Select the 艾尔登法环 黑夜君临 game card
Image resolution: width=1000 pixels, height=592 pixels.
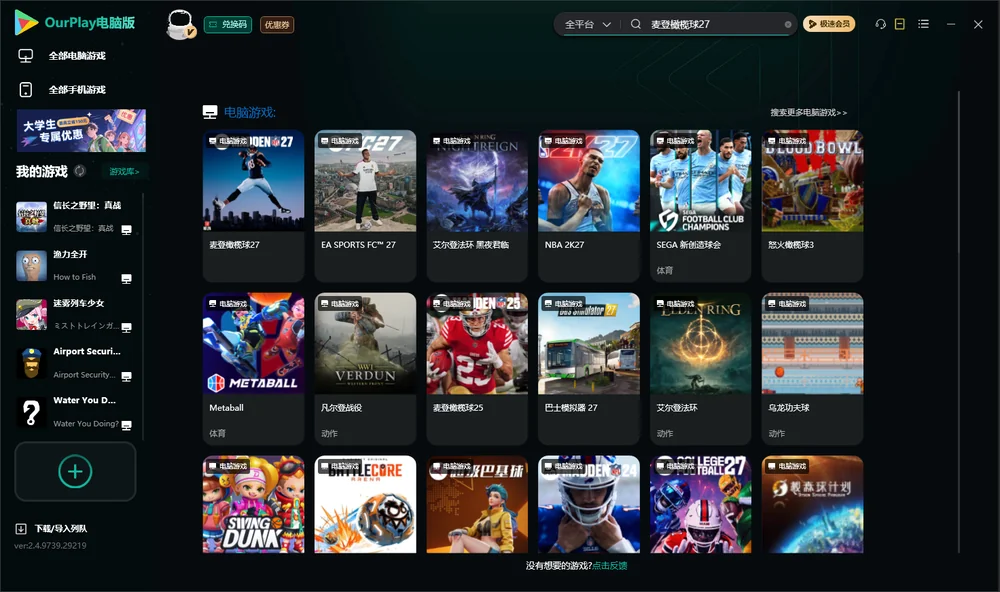[x=477, y=205]
